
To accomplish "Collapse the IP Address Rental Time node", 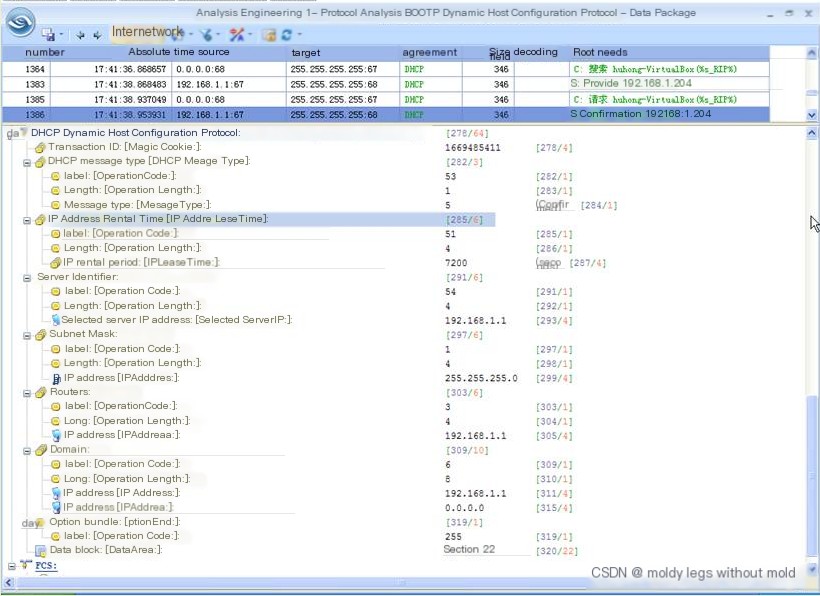I will click(27, 221).
